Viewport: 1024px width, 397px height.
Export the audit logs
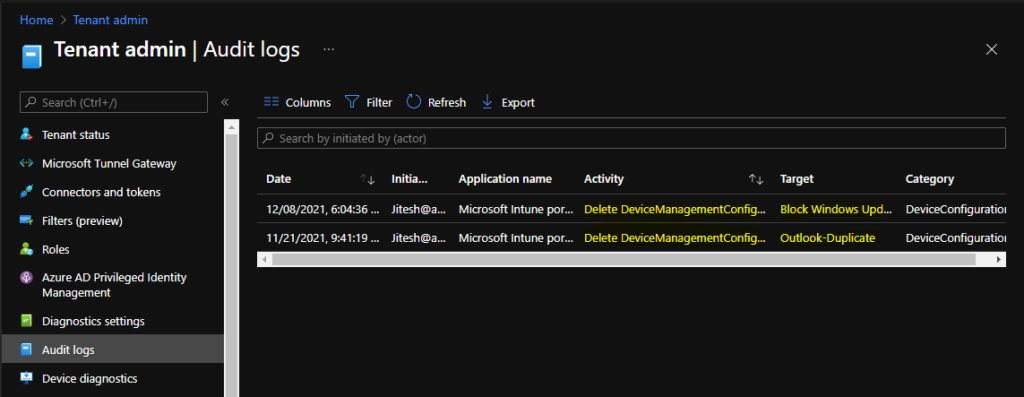(508, 103)
